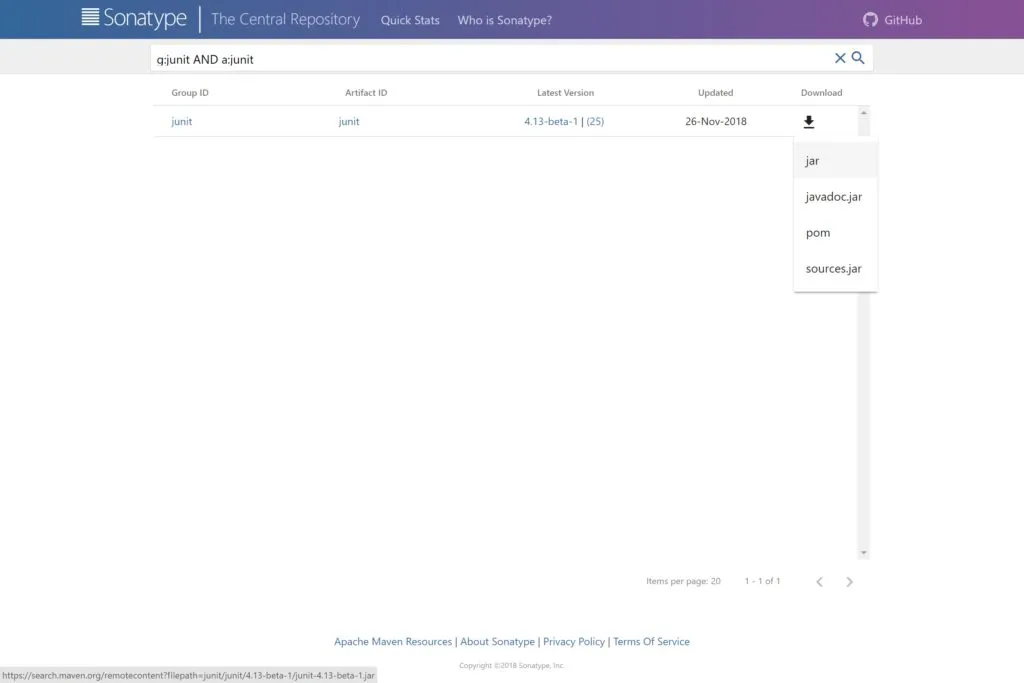Click the Sonatype logo
This screenshot has height=683, width=1024.
coord(134,18)
